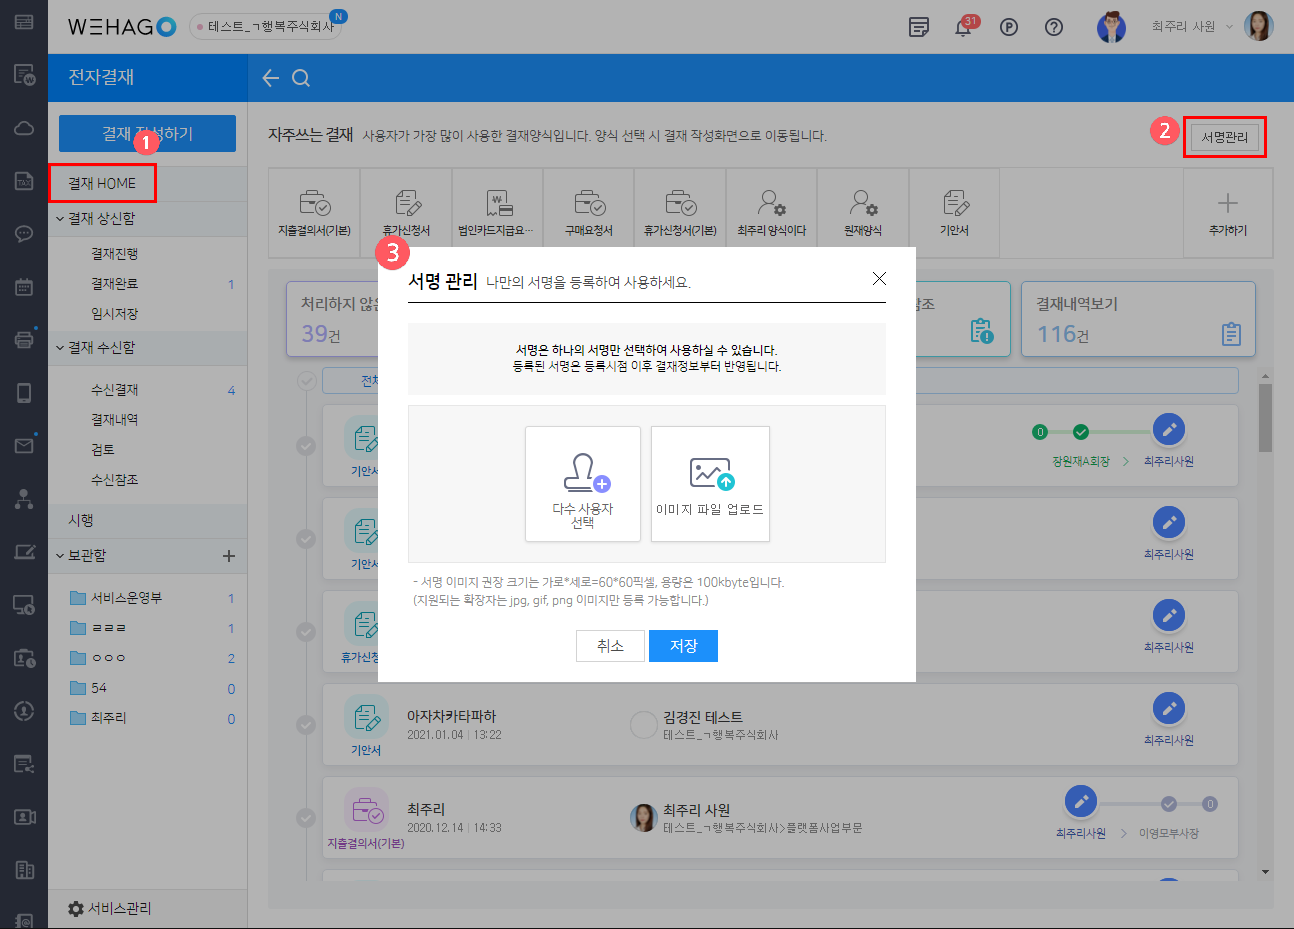Open 결재 HOME in side menu
Viewport: 1294px width, 929px height.
pos(102,183)
